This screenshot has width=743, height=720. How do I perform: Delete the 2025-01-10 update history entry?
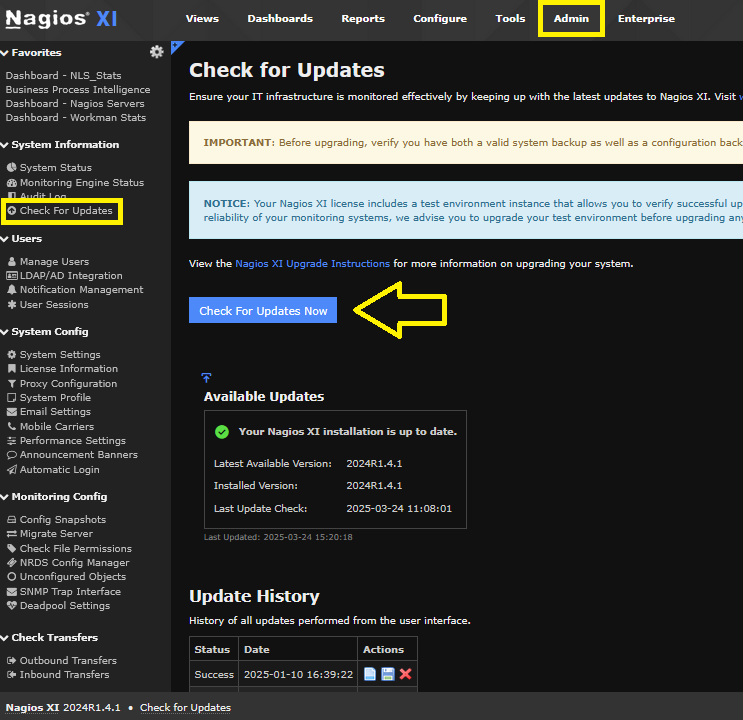click(406, 674)
